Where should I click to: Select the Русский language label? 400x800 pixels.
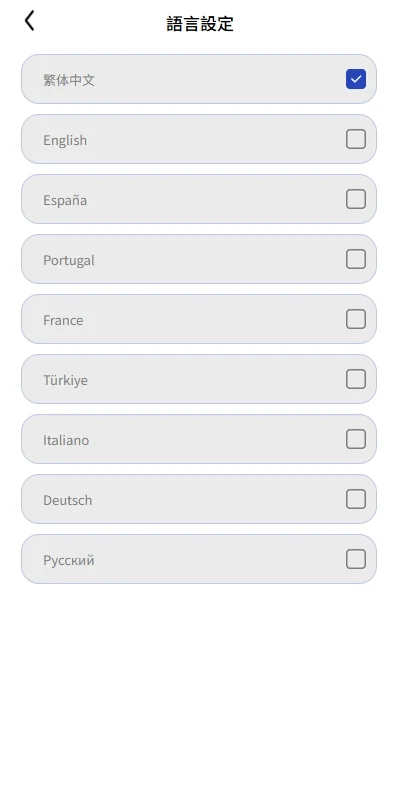(69, 560)
